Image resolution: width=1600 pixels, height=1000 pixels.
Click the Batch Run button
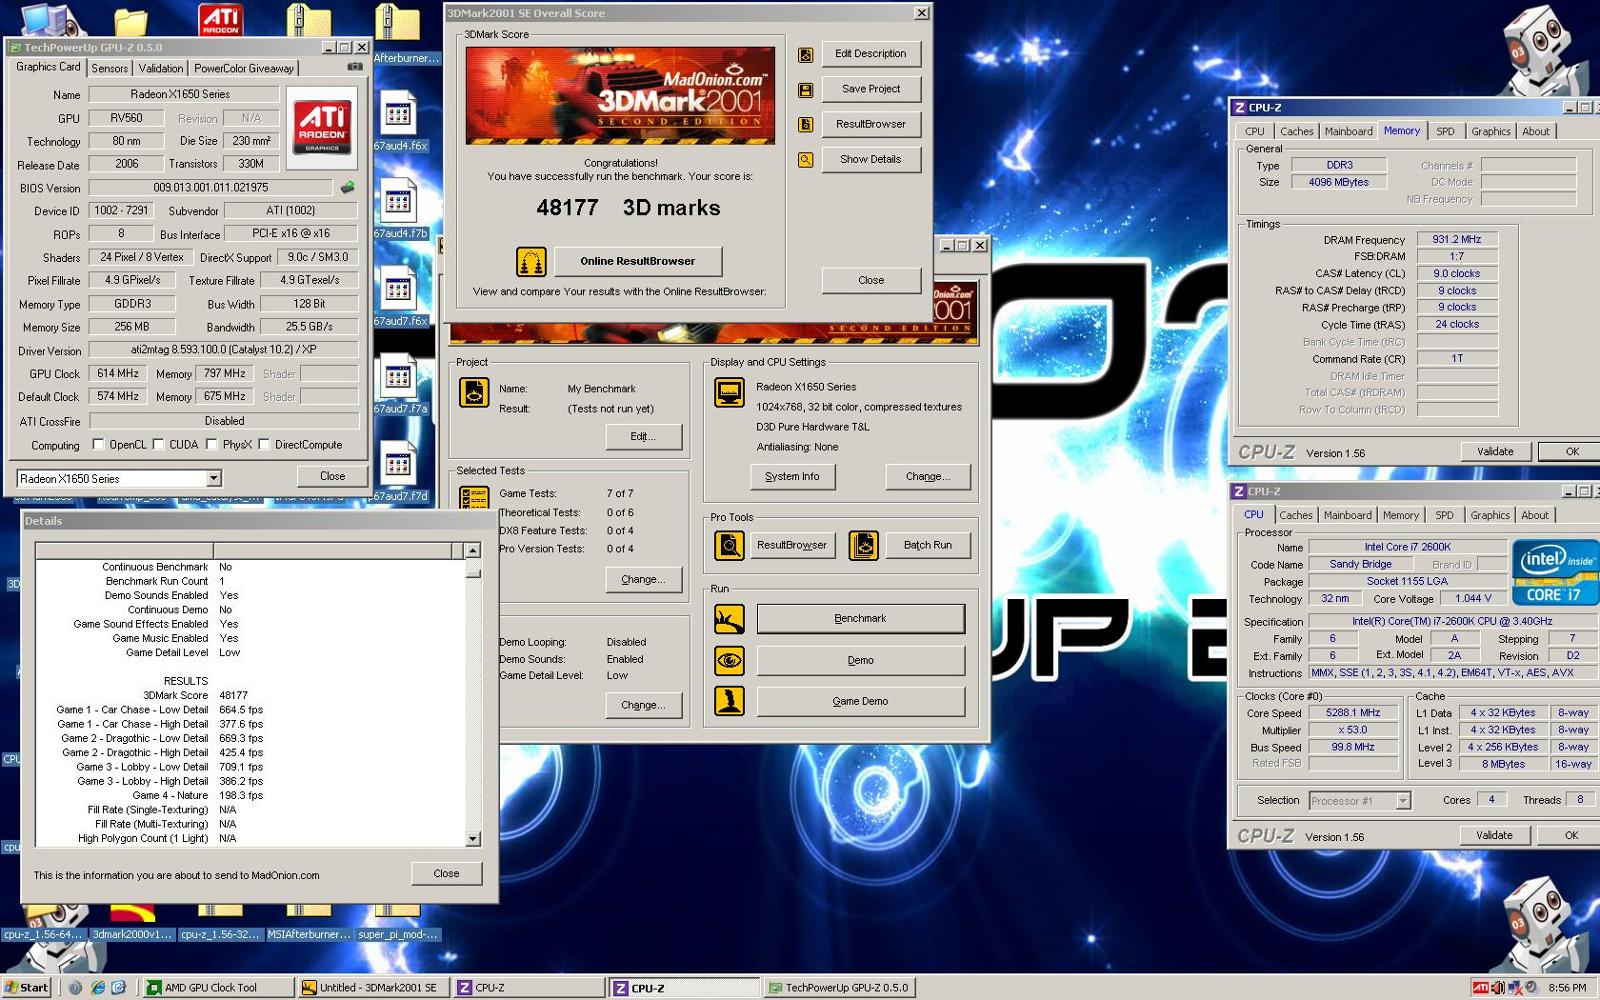[x=927, y=546]
